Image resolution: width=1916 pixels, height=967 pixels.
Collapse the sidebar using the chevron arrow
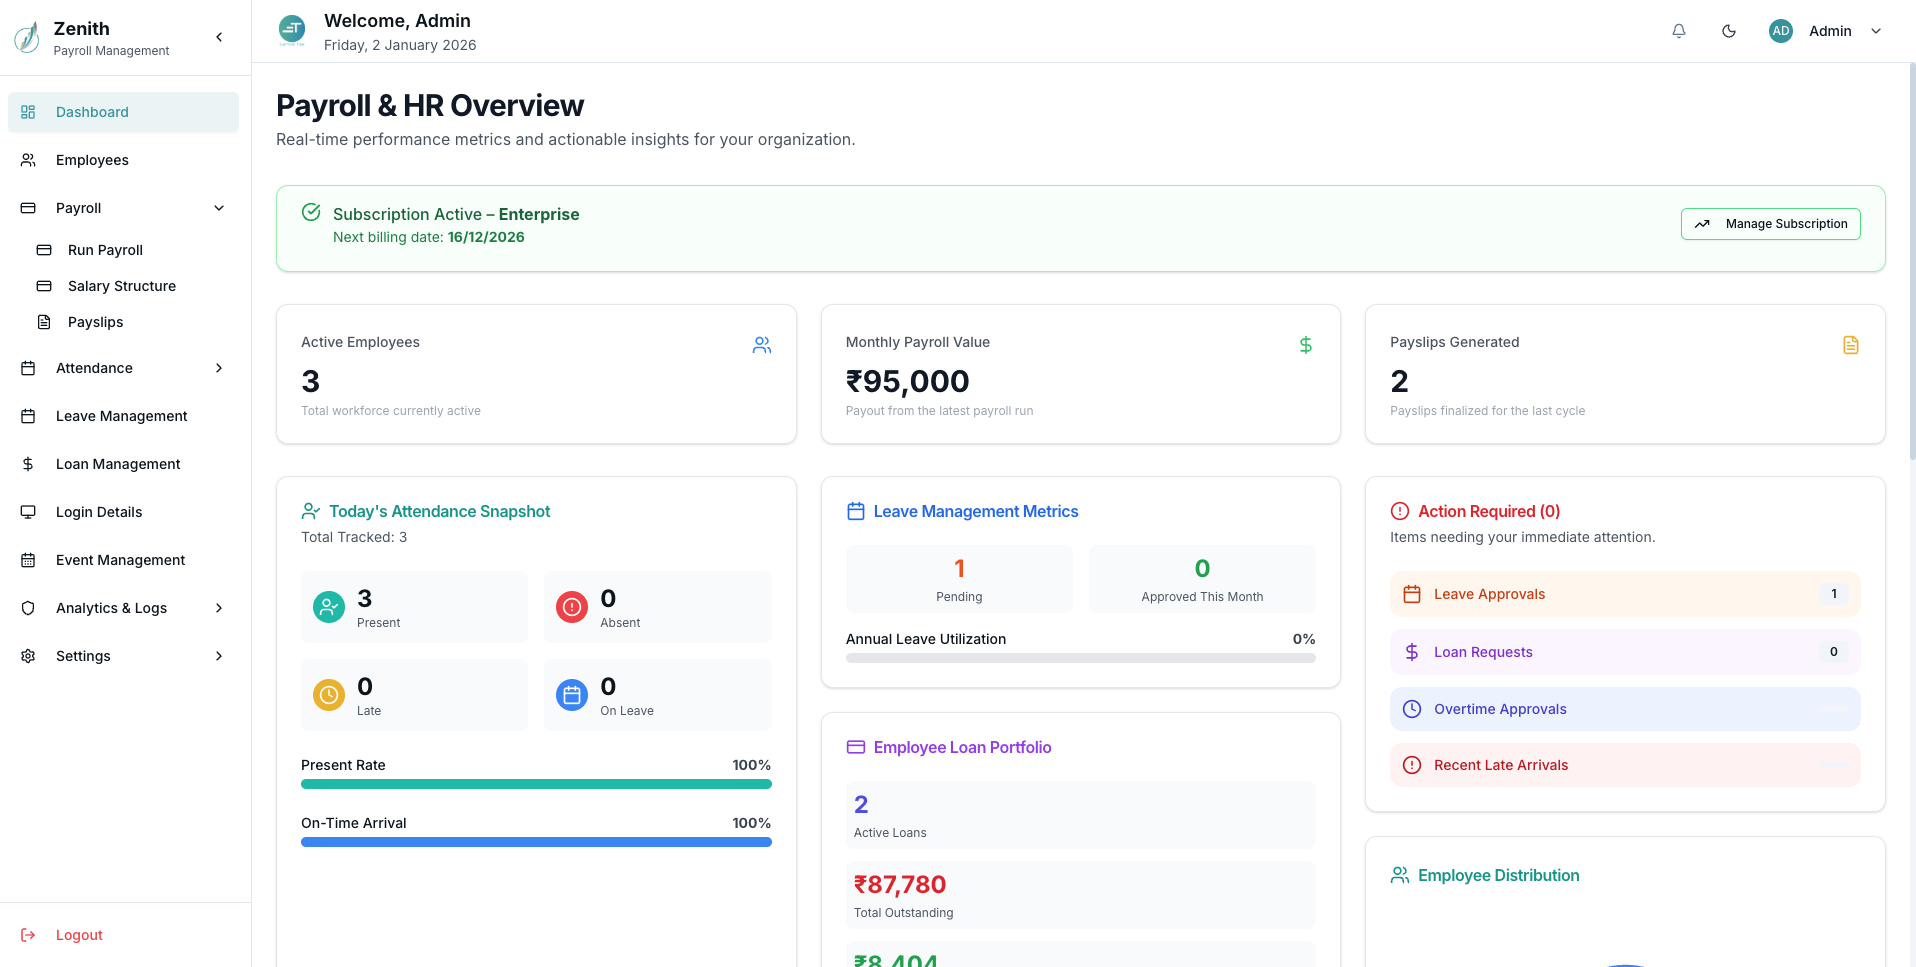tap(219, 37)
